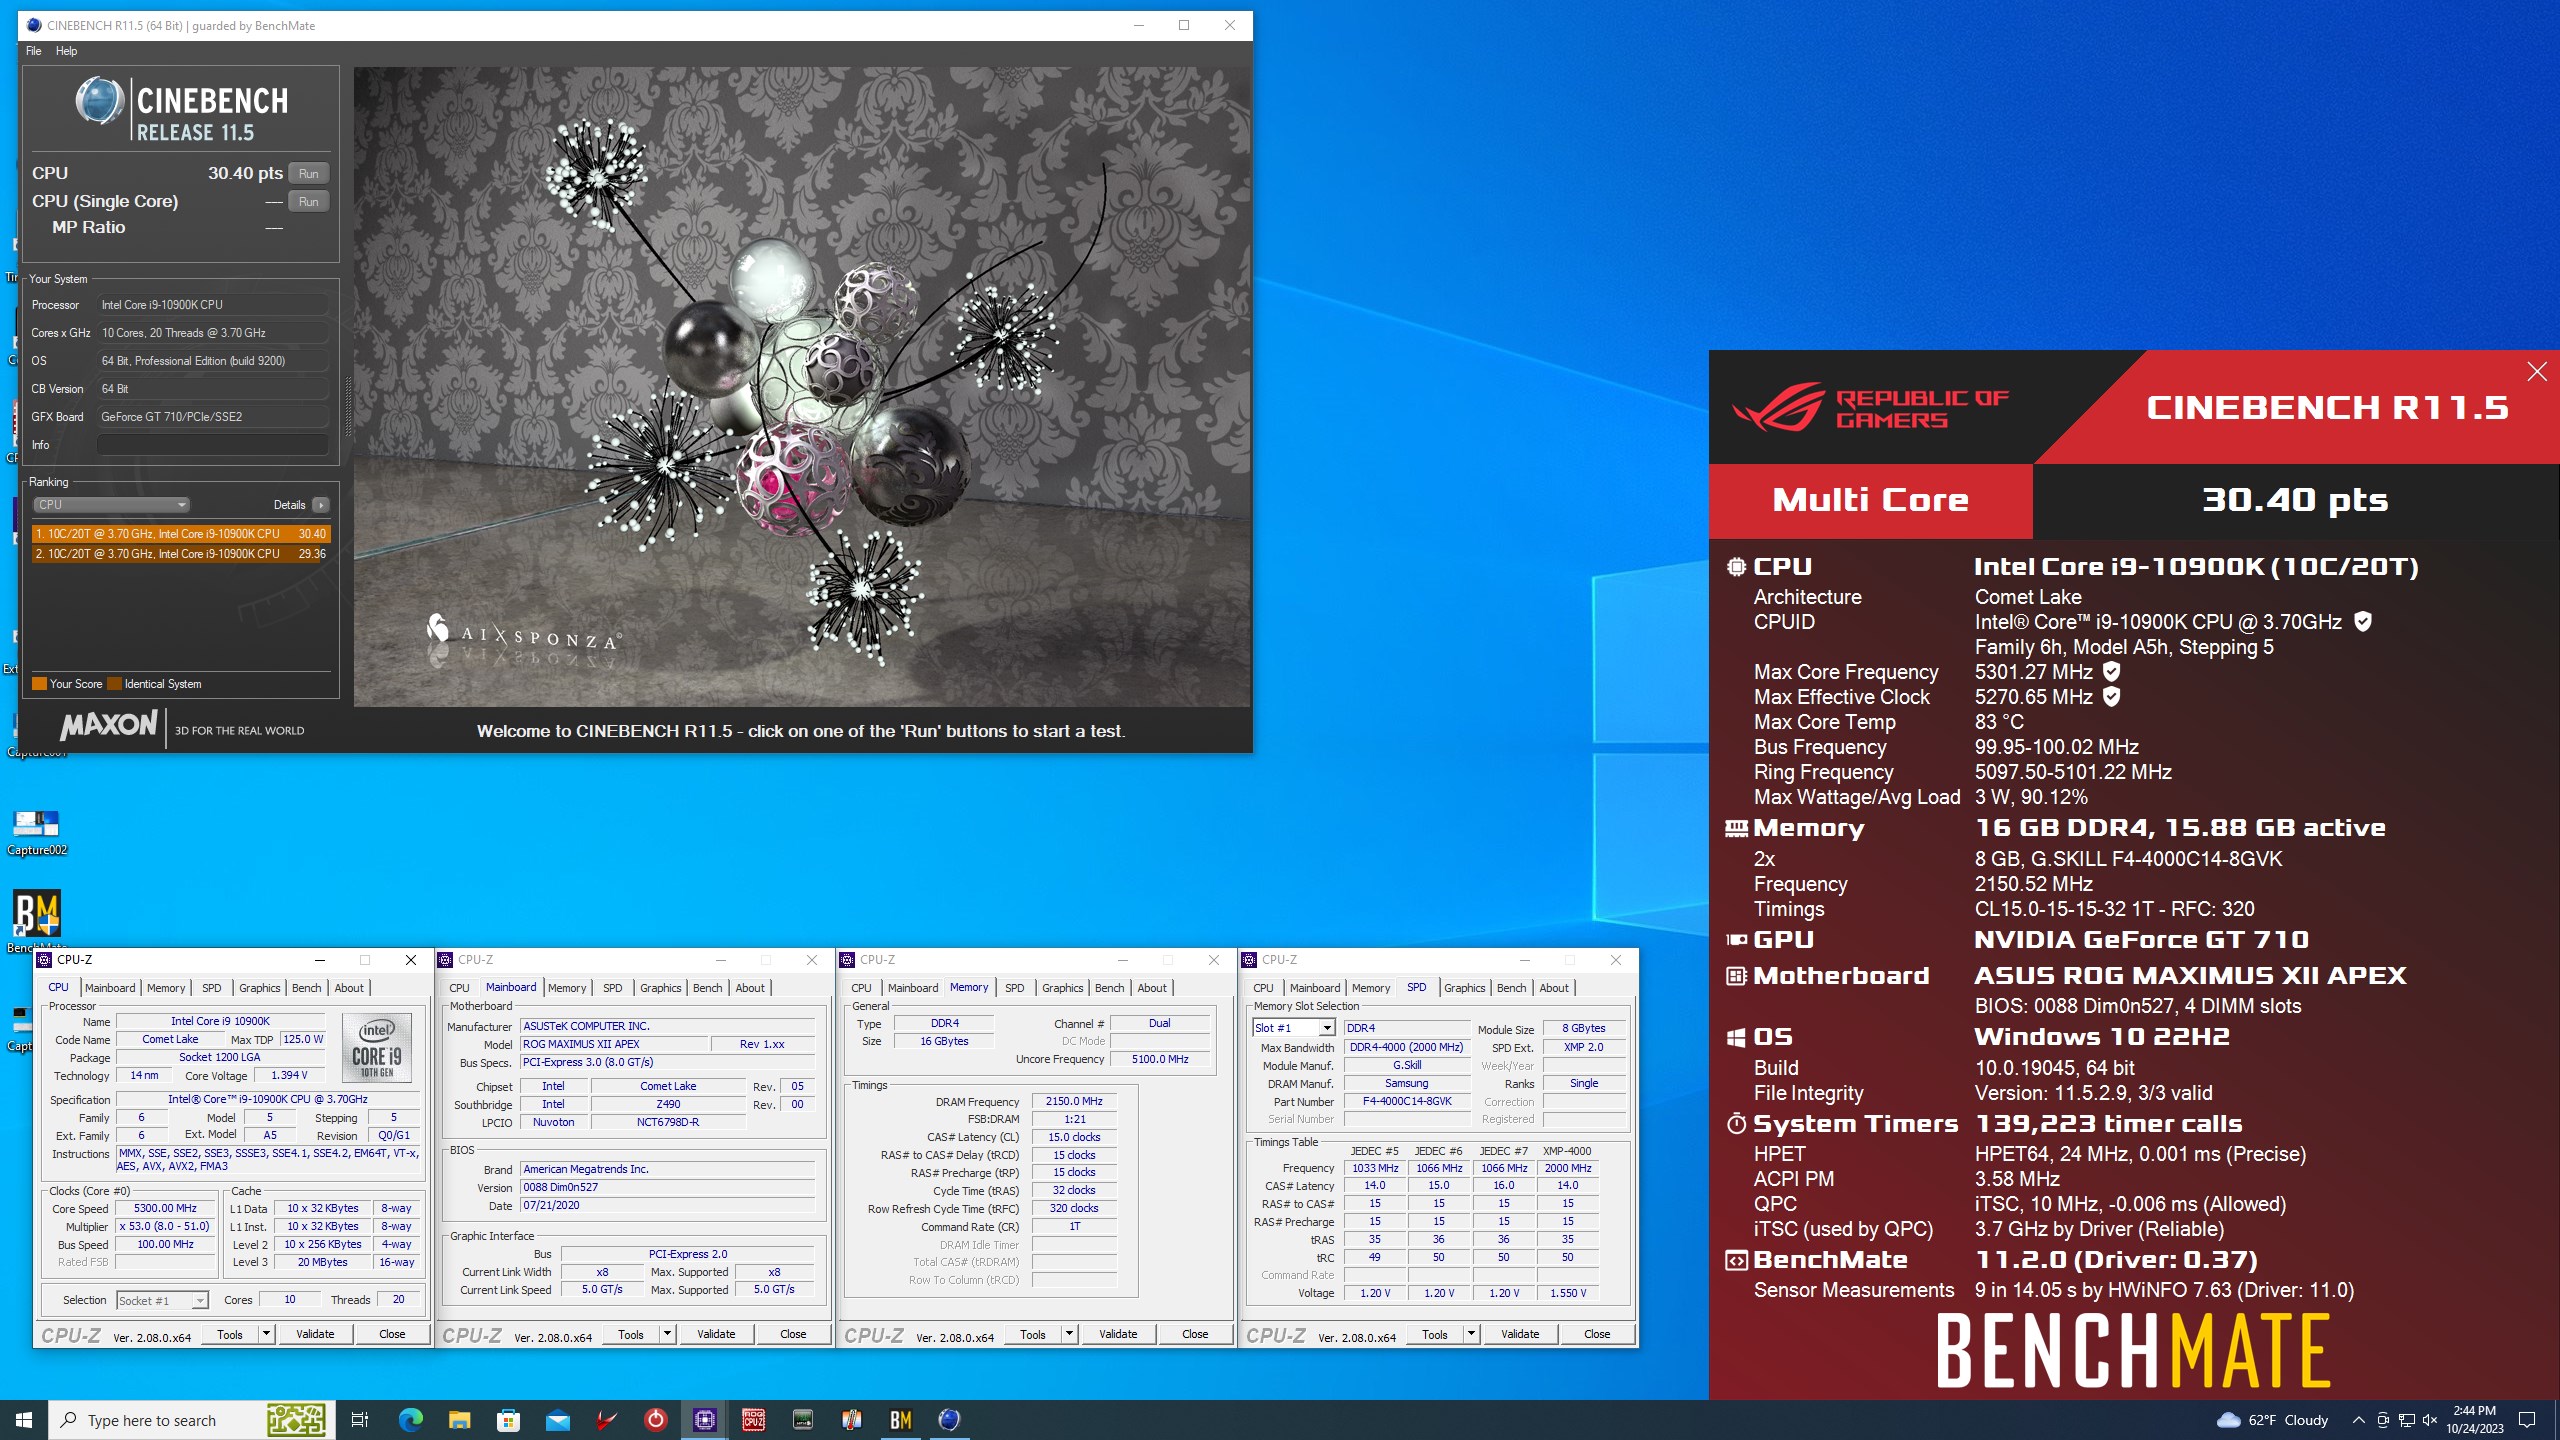Click DRAM Frequency value 2150.0 MHz

pos(1074,1101)
